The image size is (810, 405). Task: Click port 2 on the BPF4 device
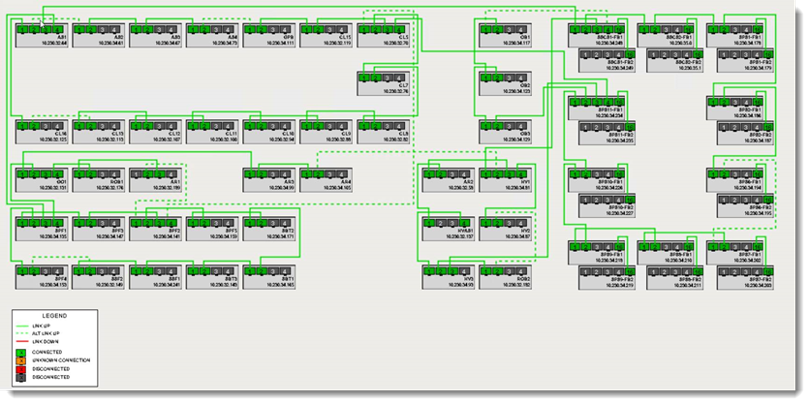(35, 271)
